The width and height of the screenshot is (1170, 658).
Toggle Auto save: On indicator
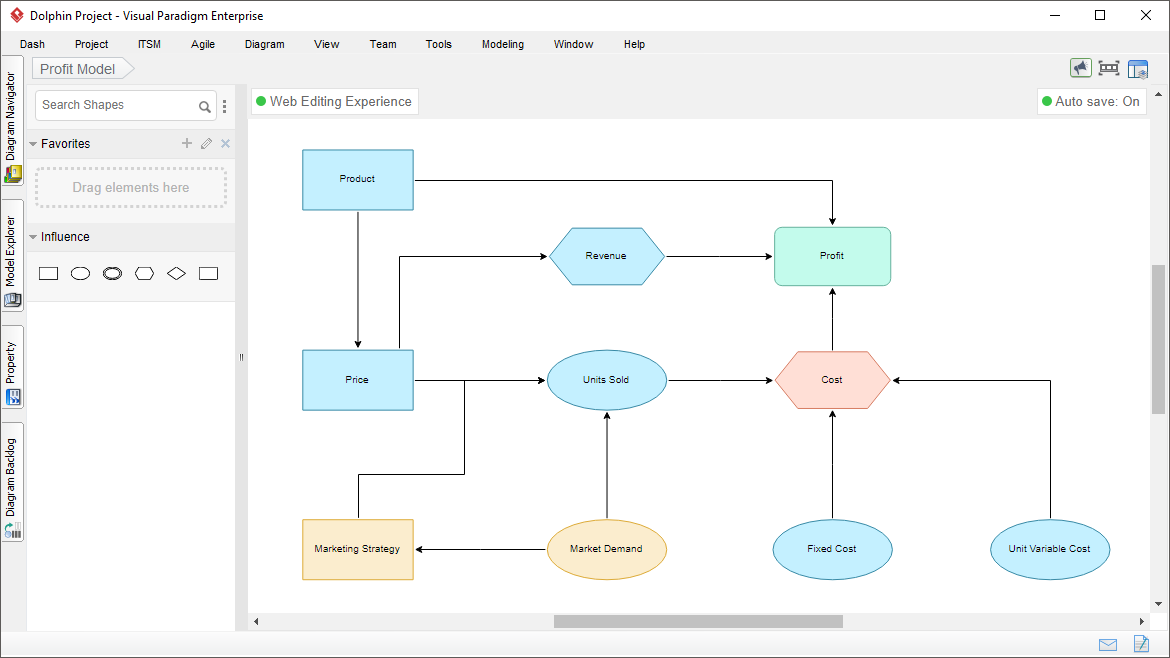click(x=1091, y=101)
